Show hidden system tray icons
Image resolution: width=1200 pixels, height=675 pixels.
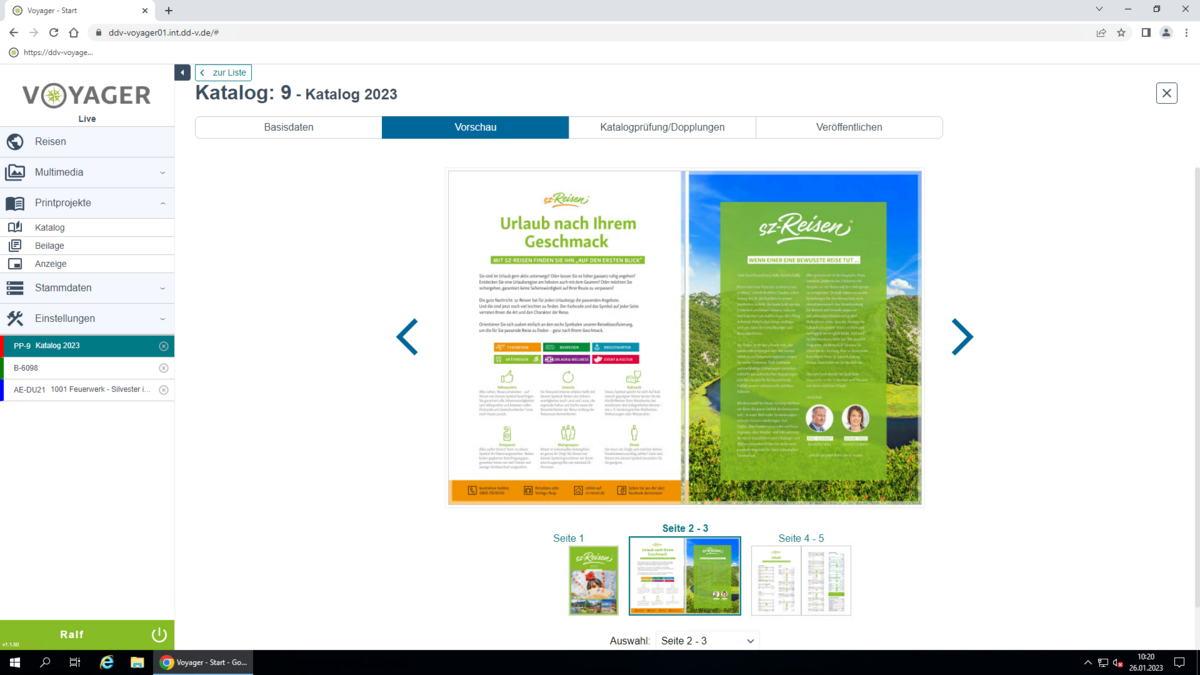[x=1088, y=662]
